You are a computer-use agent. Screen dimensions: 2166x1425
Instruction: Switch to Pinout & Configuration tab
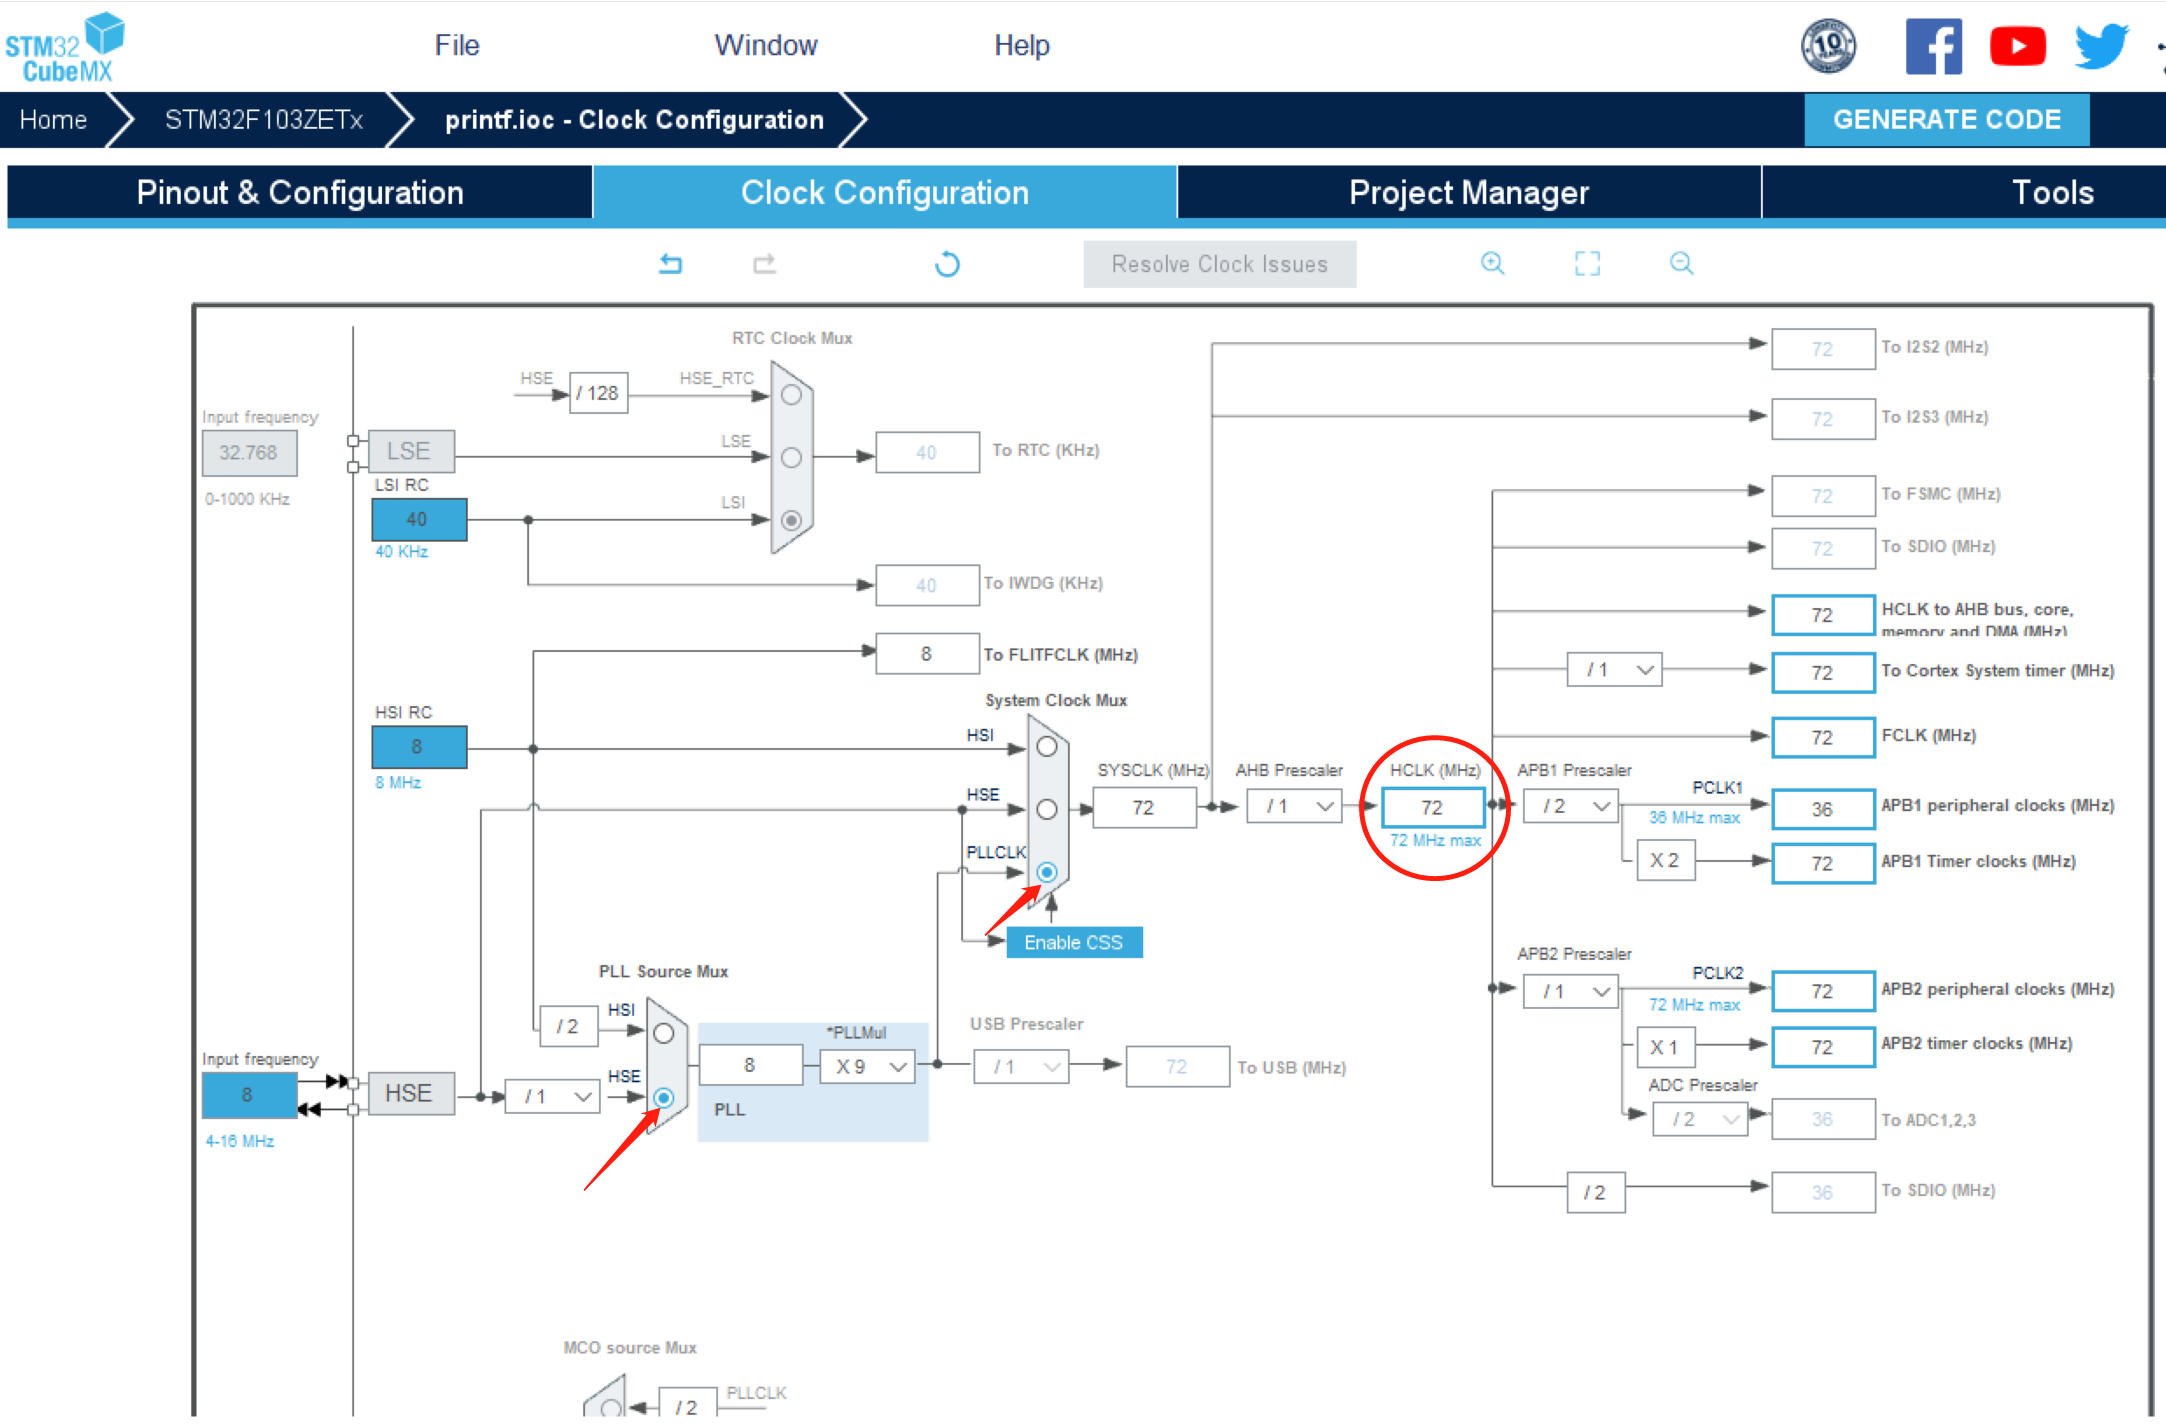(300, 192)
